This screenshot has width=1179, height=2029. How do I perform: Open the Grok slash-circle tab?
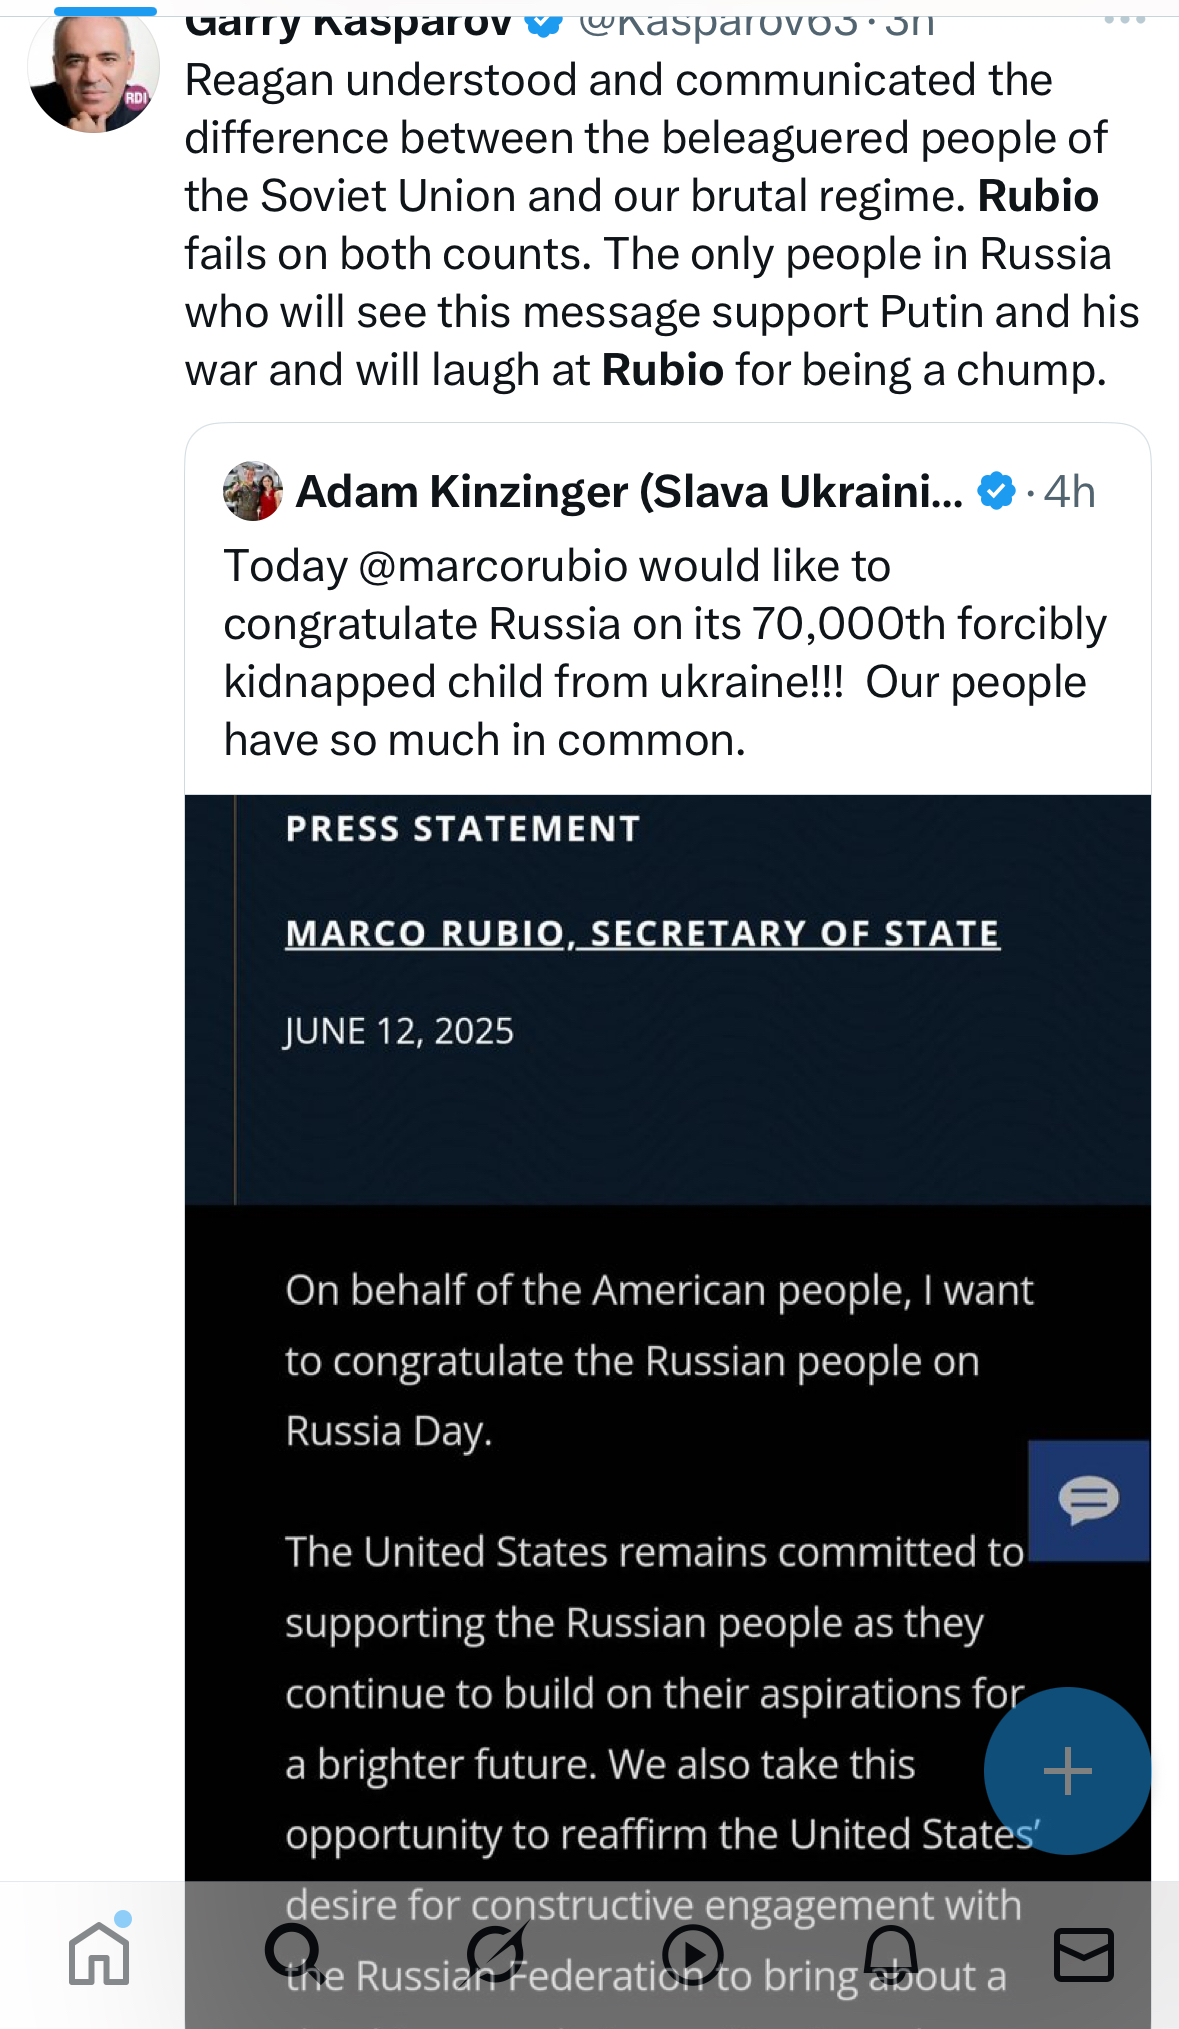(x=497, y=1953)
